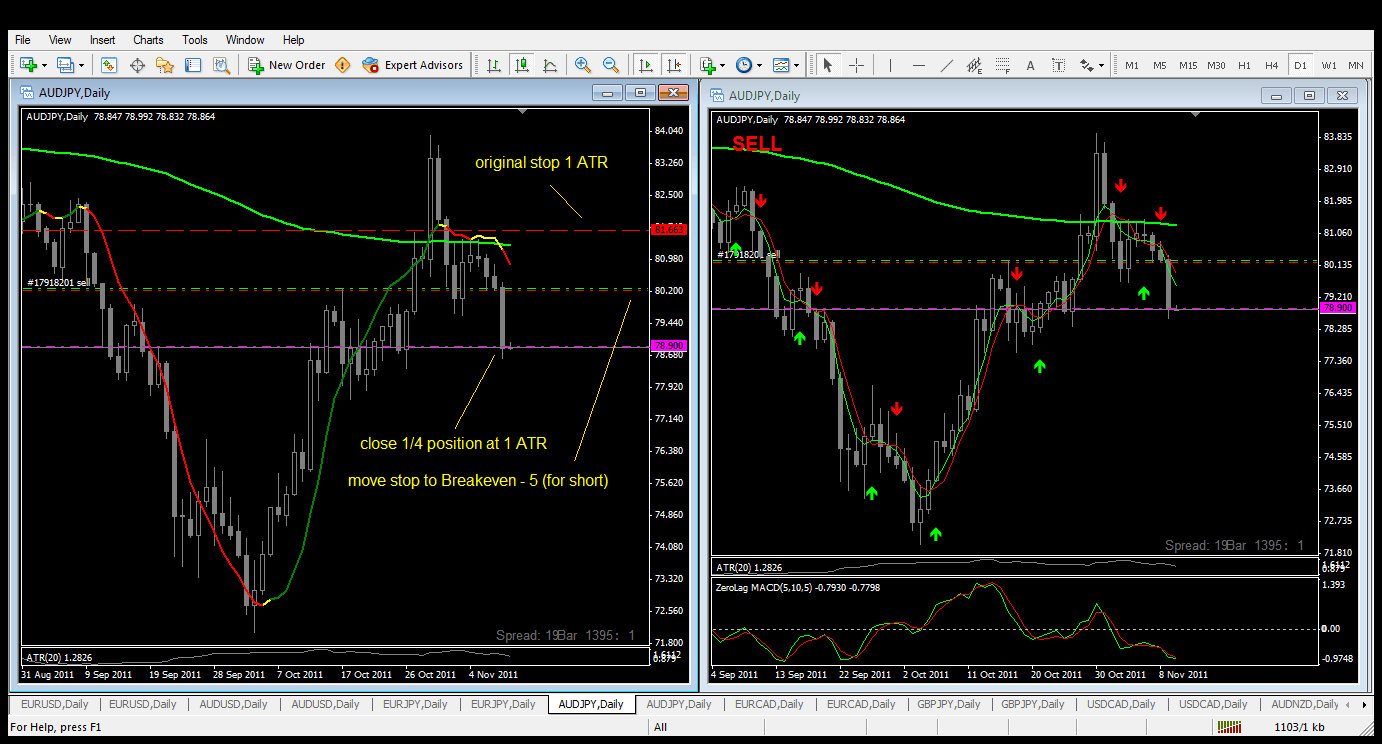Pick the Arrows drawing tool
1382x744 pixels.
(x=1086, y=65)
